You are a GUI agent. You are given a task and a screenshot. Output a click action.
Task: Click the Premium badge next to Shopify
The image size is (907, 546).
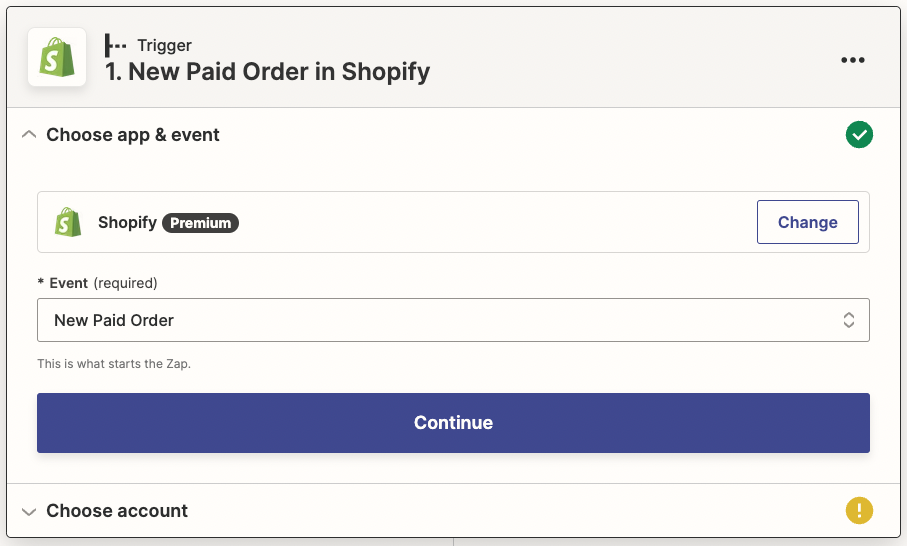[x=200, y=223]
